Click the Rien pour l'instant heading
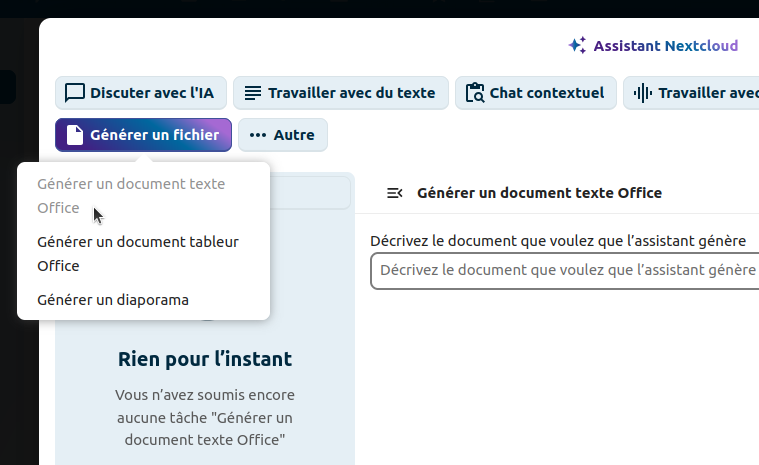This screenshot has height=465, width=759. click(x=205, y=359)
